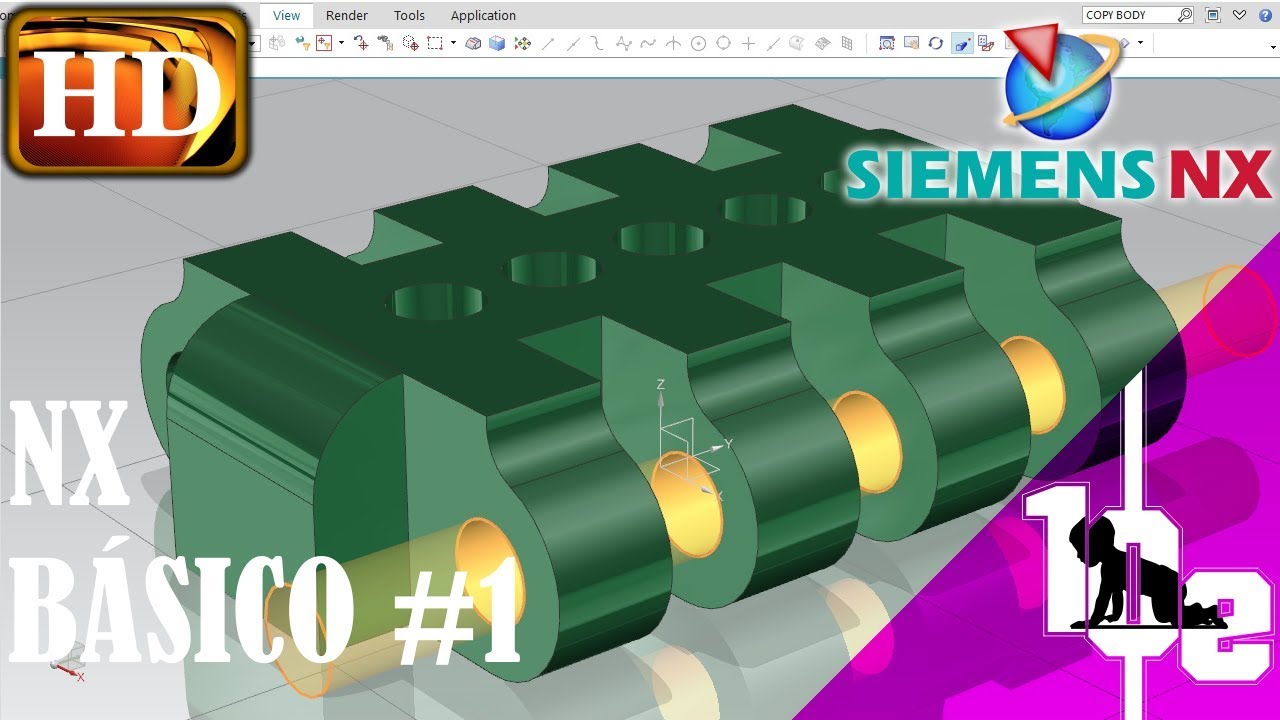
Task: Click the curved-arrow crosshair deselect icon
Action: [361, 43]
